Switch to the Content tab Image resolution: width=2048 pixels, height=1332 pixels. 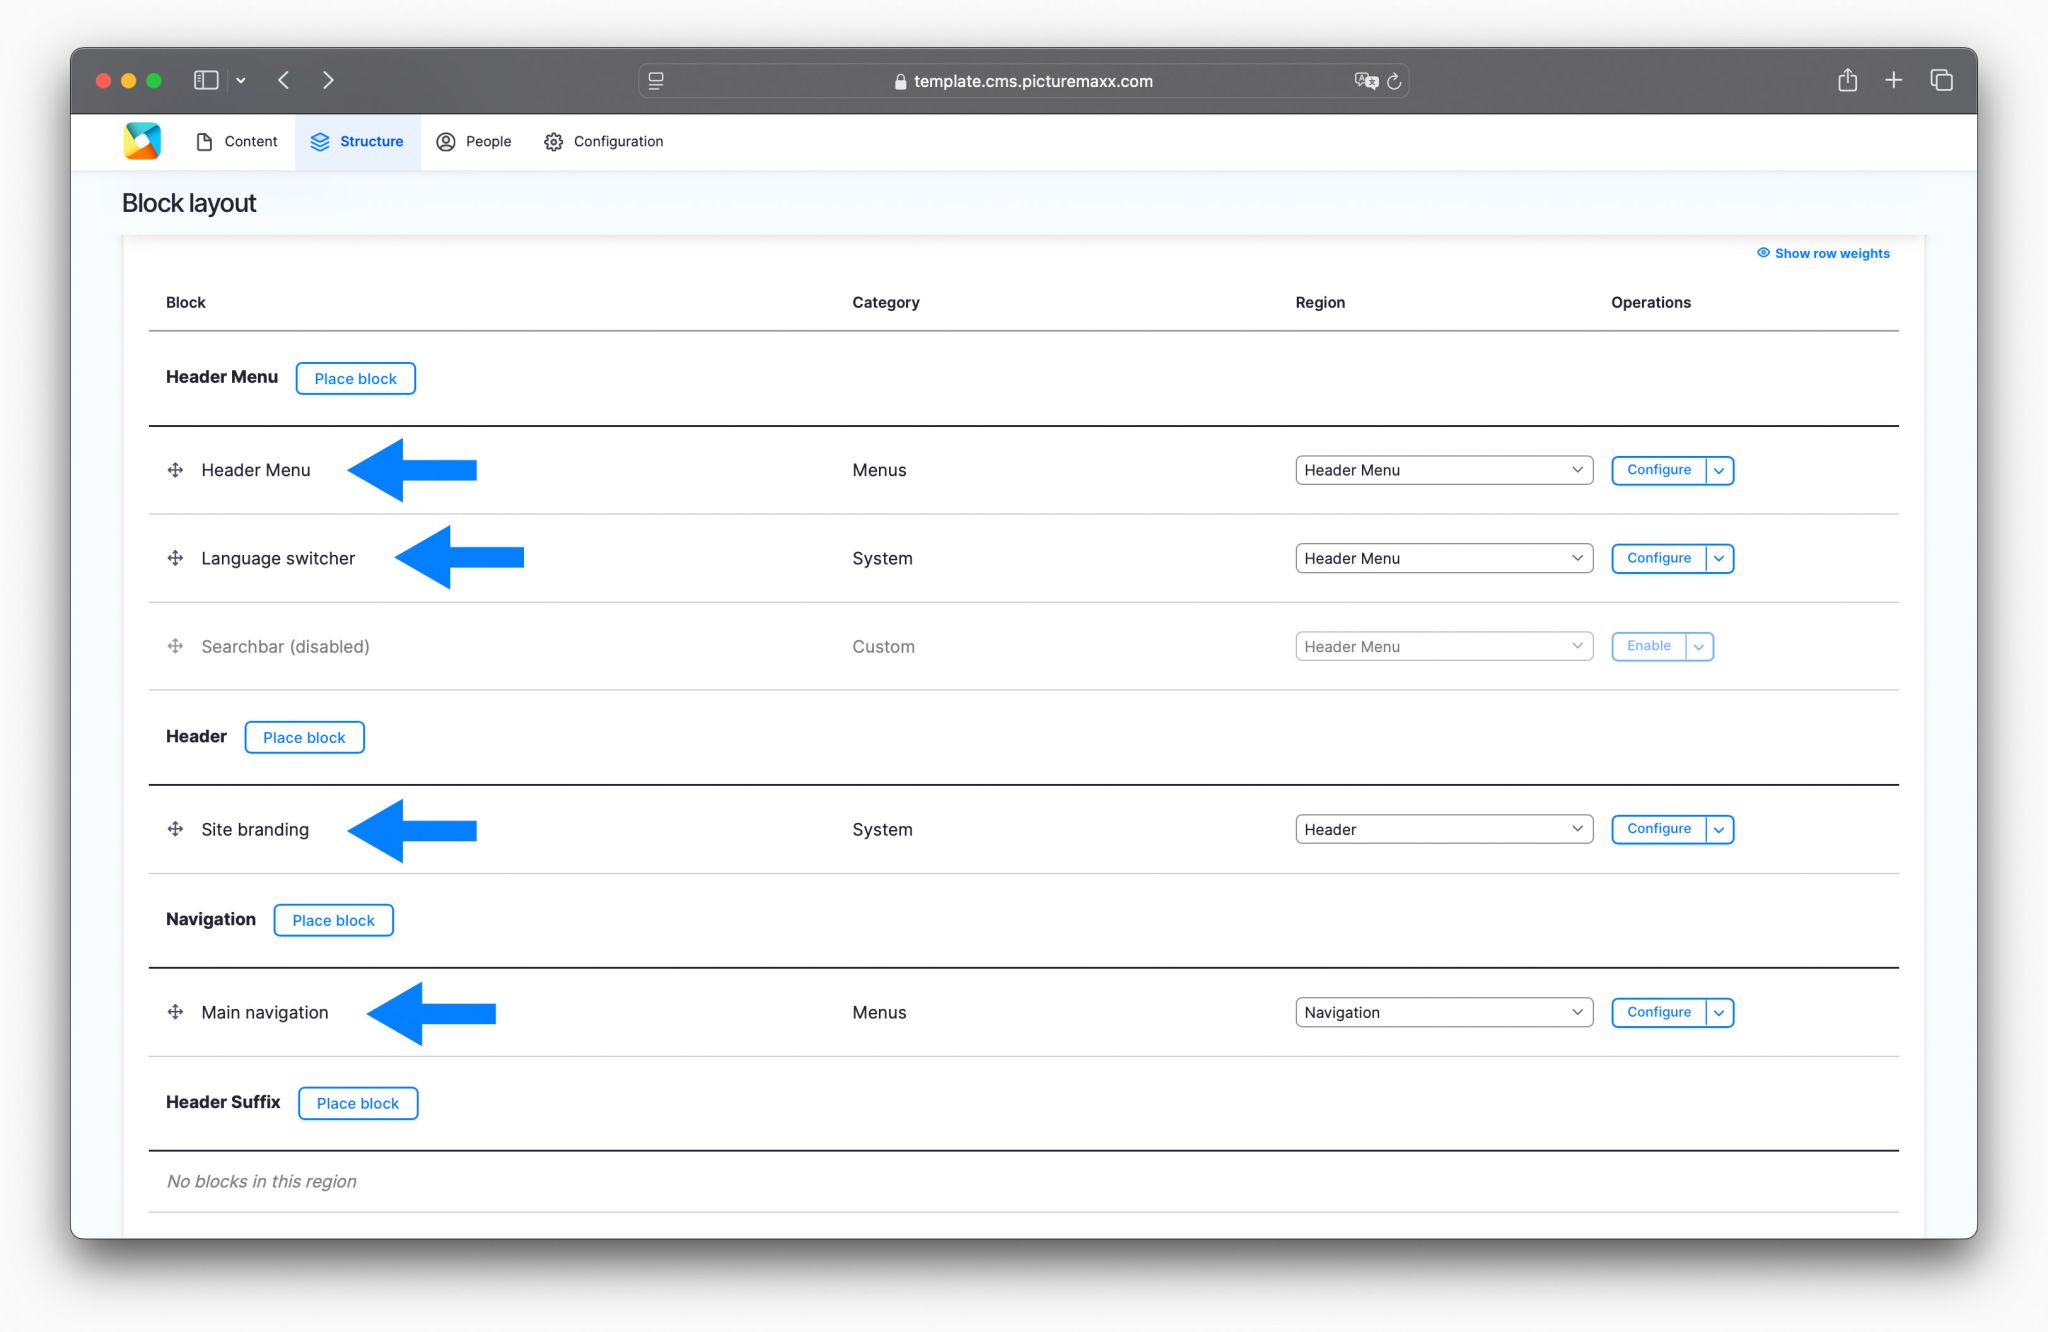coord(237,141)
